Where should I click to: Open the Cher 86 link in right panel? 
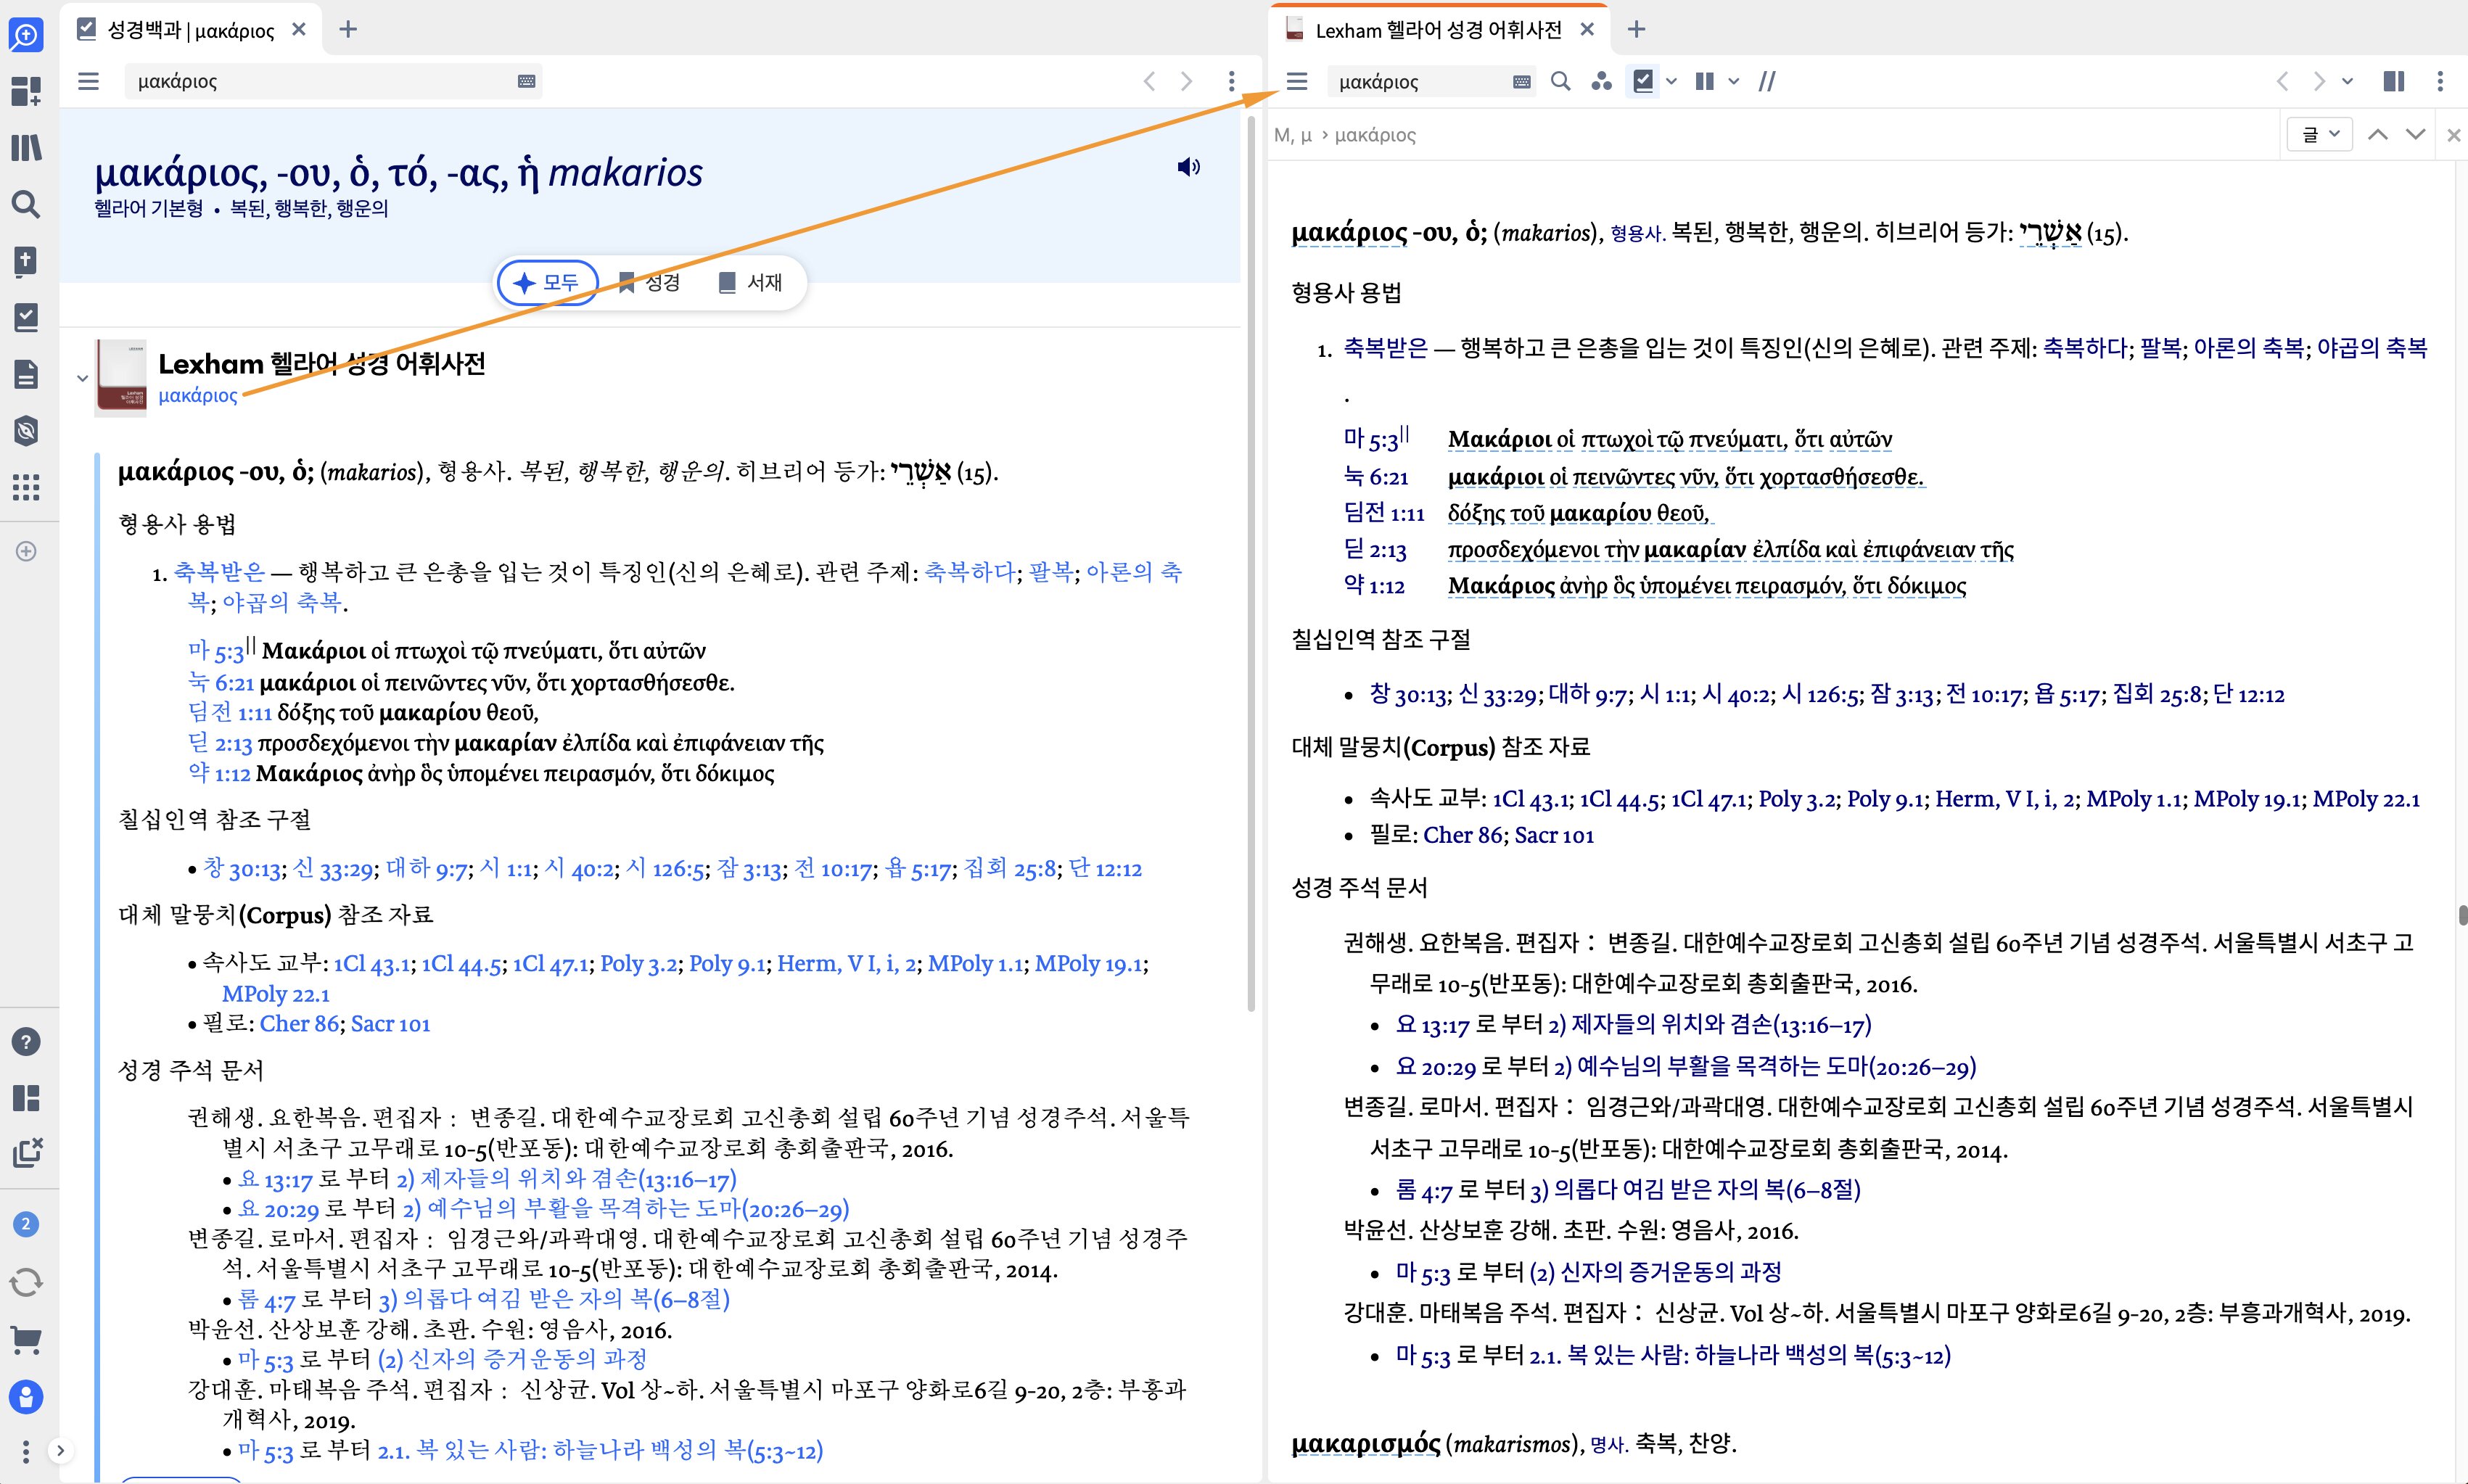coord(1463,835)
